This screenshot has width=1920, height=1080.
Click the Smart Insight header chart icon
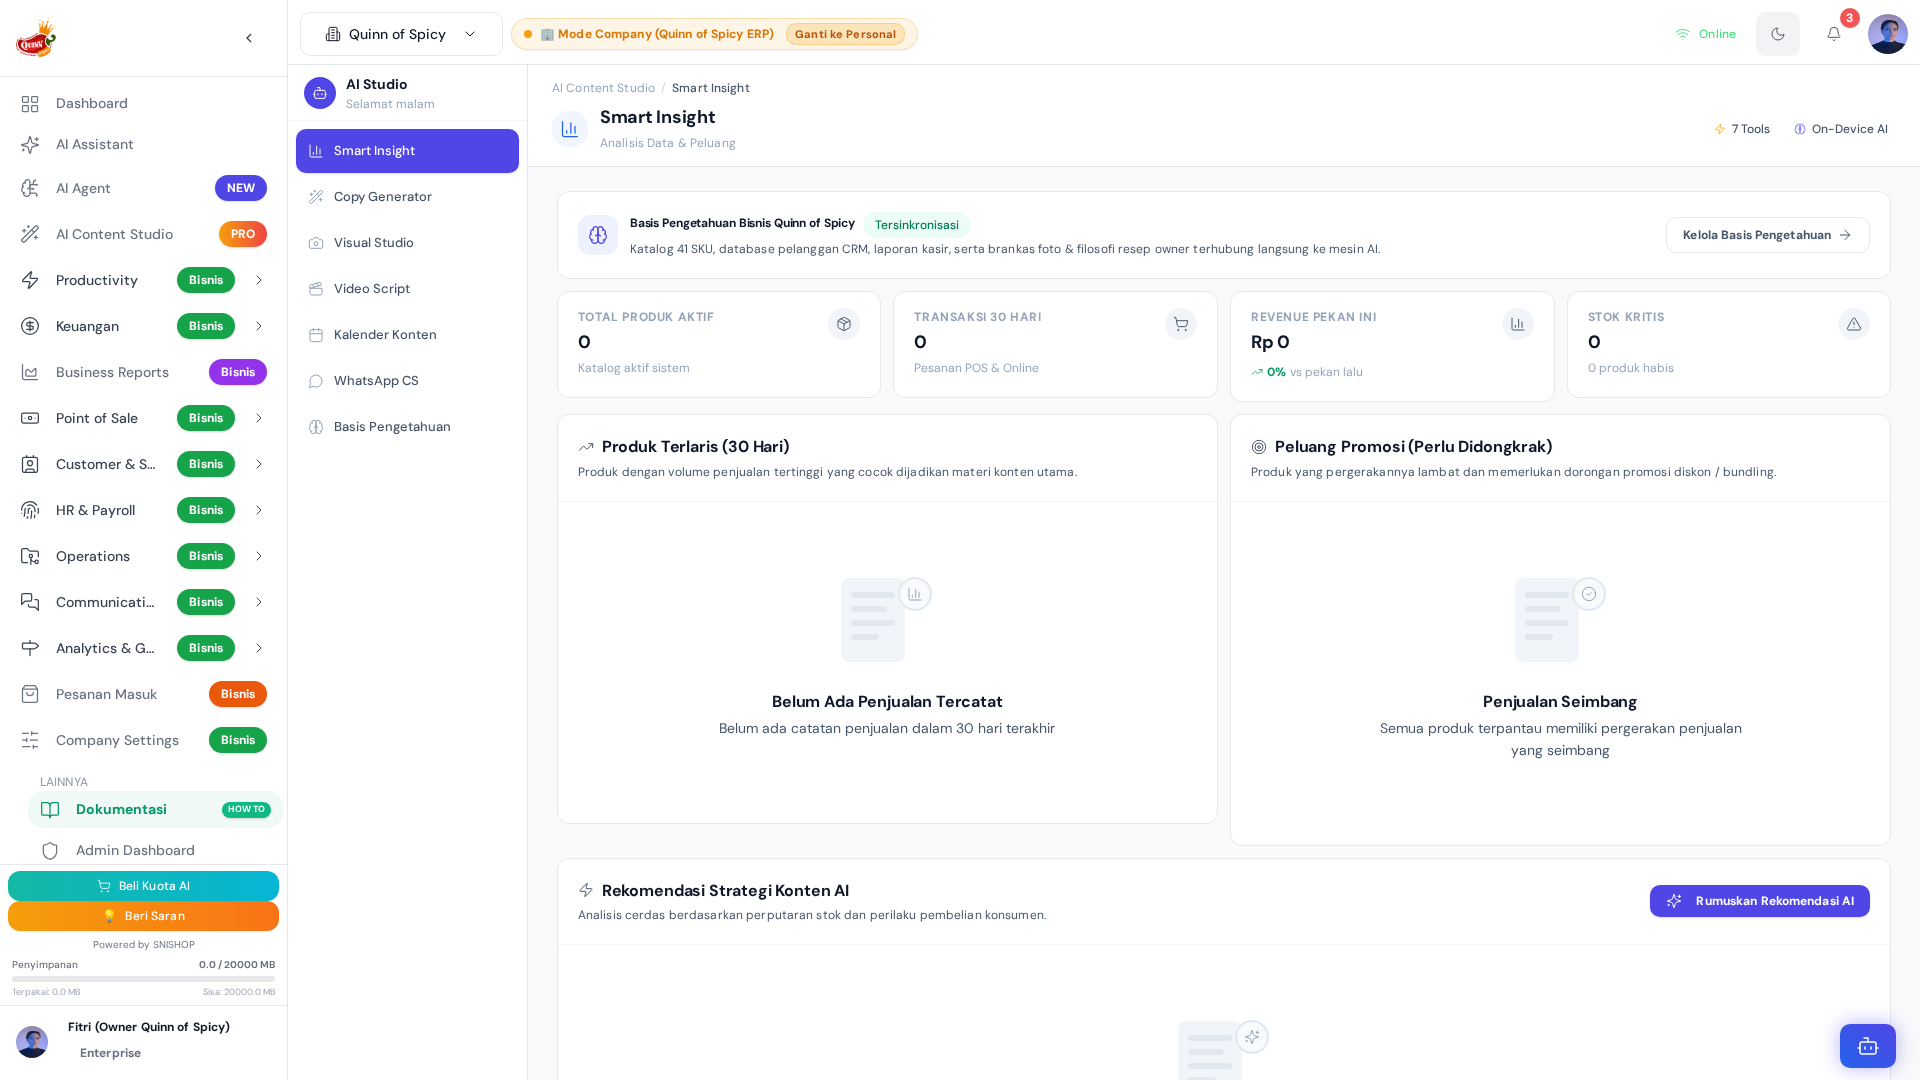point(570,129)
